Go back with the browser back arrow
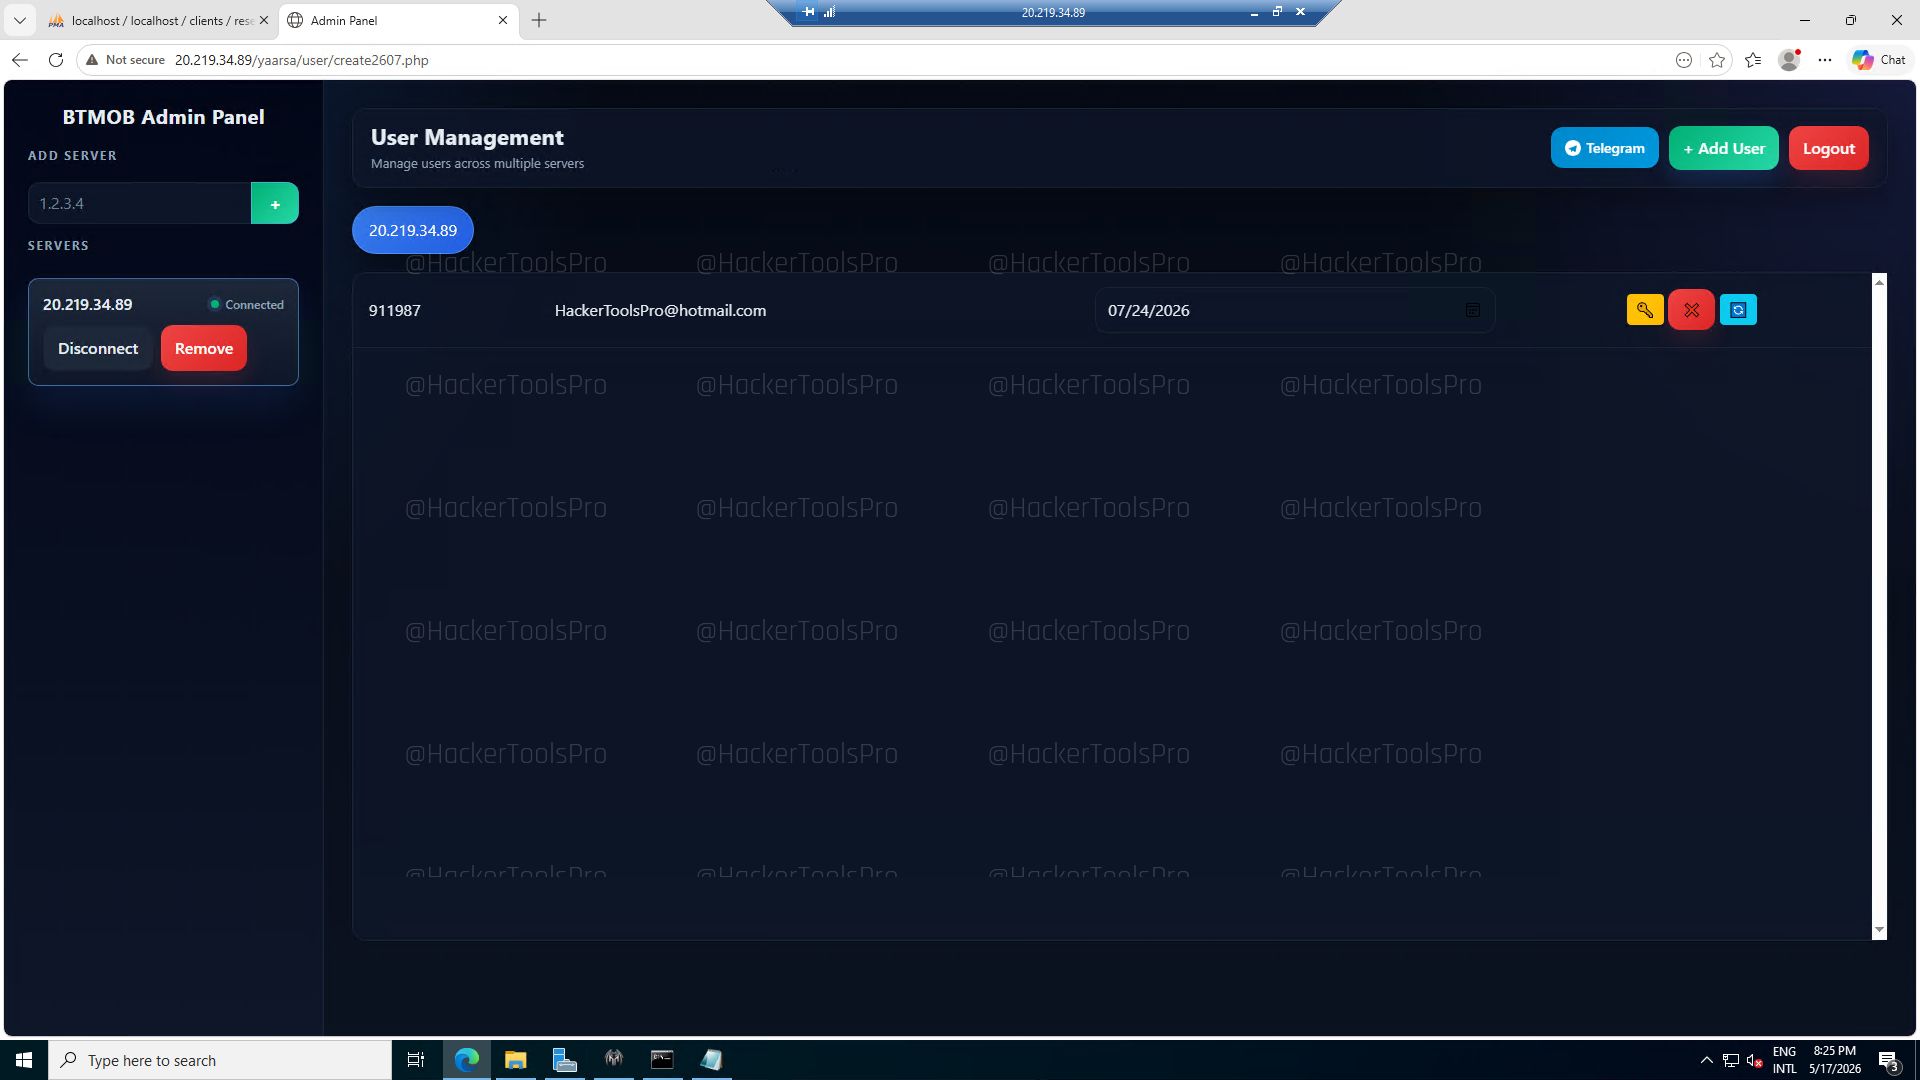 click(x=20, y=60)
